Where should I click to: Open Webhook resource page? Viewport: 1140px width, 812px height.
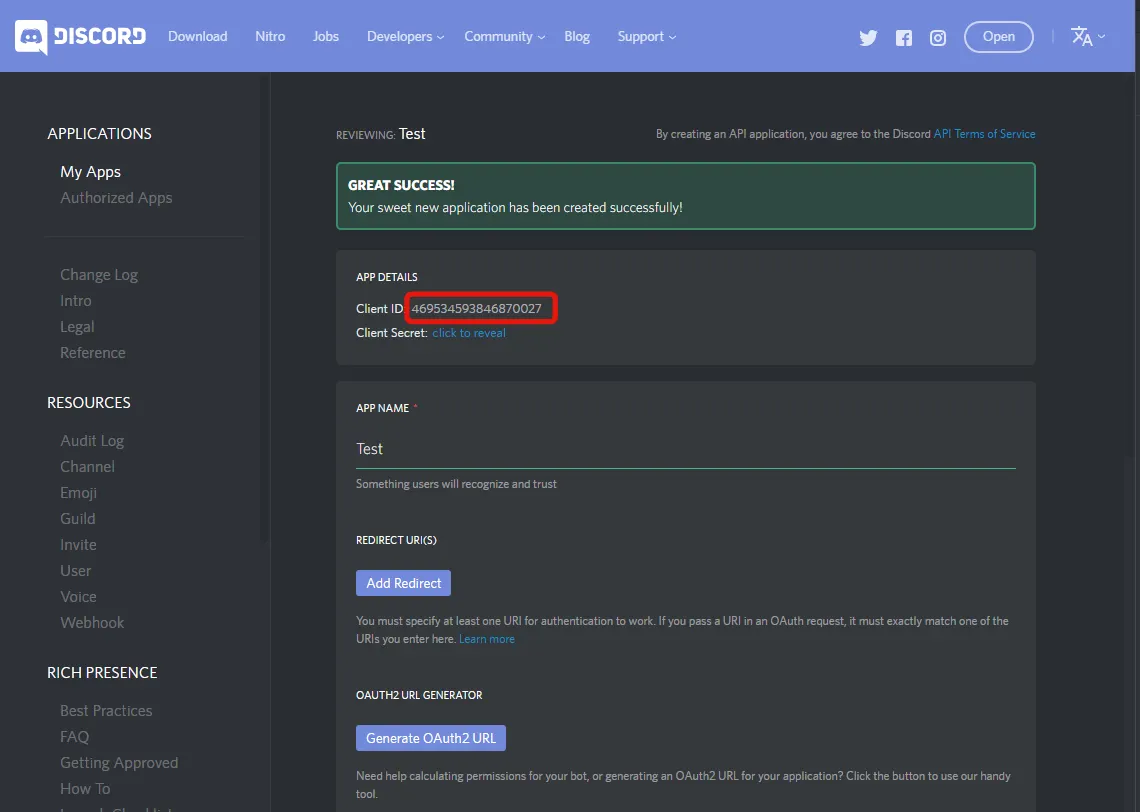[x=92, y=622]
